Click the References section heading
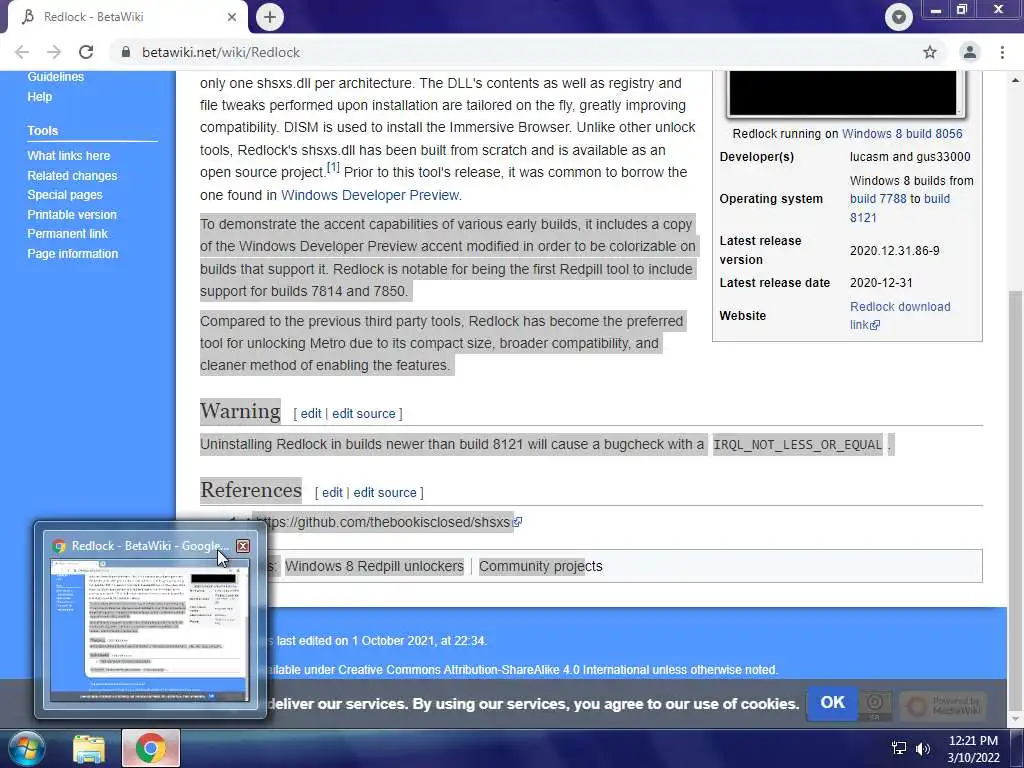 [x=251, y=490]
